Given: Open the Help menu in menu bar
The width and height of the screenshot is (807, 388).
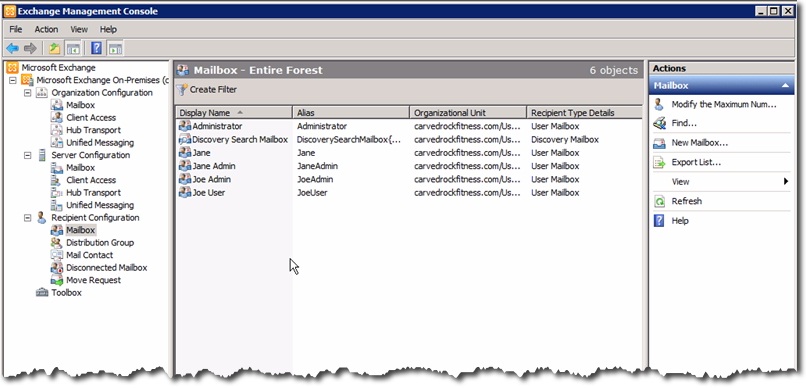Looking at the screenshot, I should pyautogui.click(x=108, y=29).
